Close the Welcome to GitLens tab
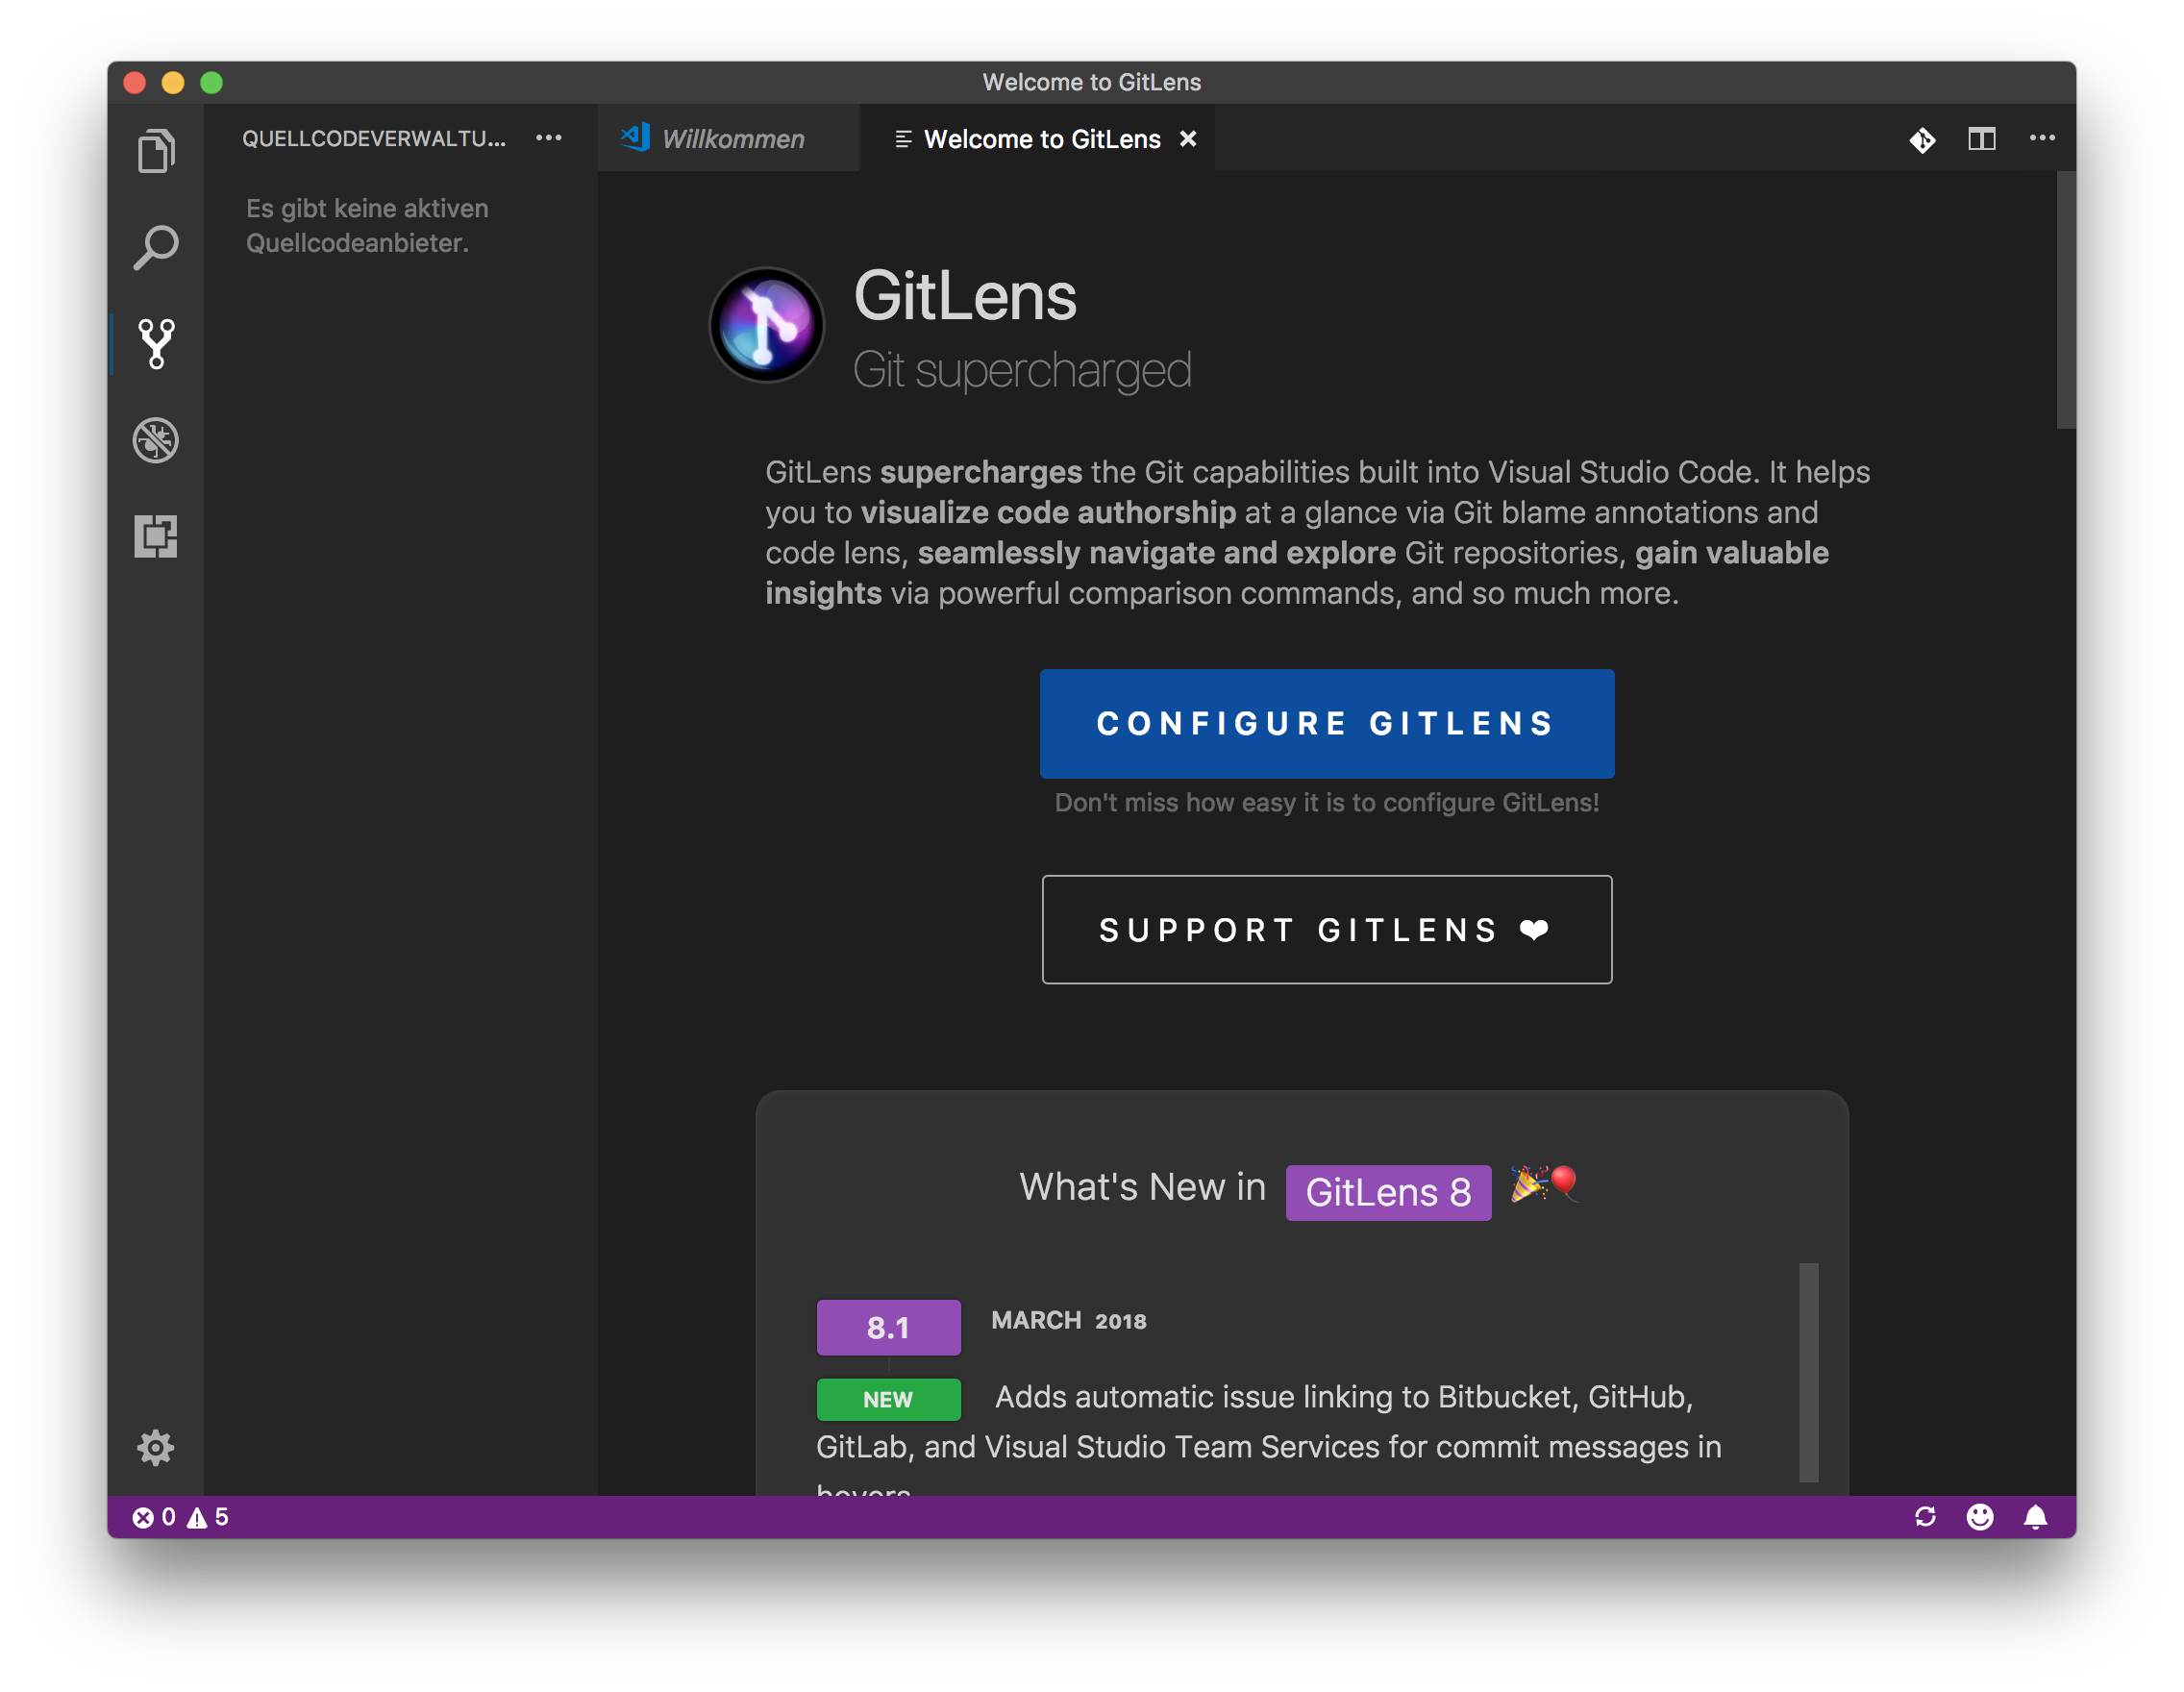The height and width of the screenshot is (1692, 2184). [1187, 139]
